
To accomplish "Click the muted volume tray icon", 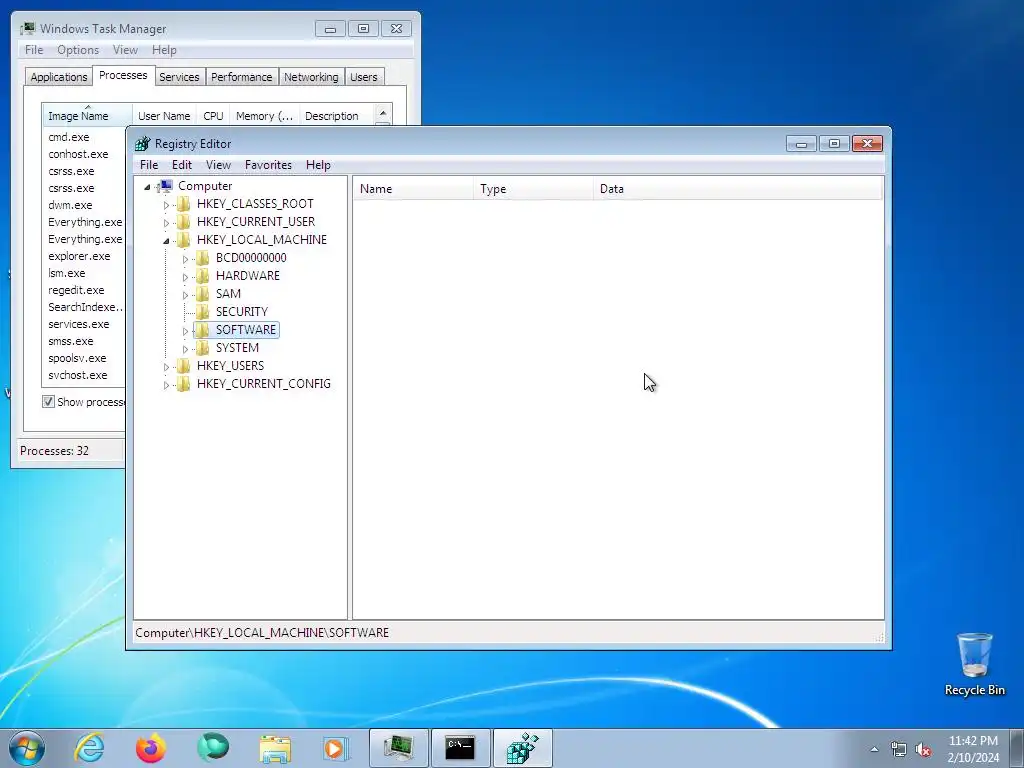I will pyautogui.click(x=923, y=750).
